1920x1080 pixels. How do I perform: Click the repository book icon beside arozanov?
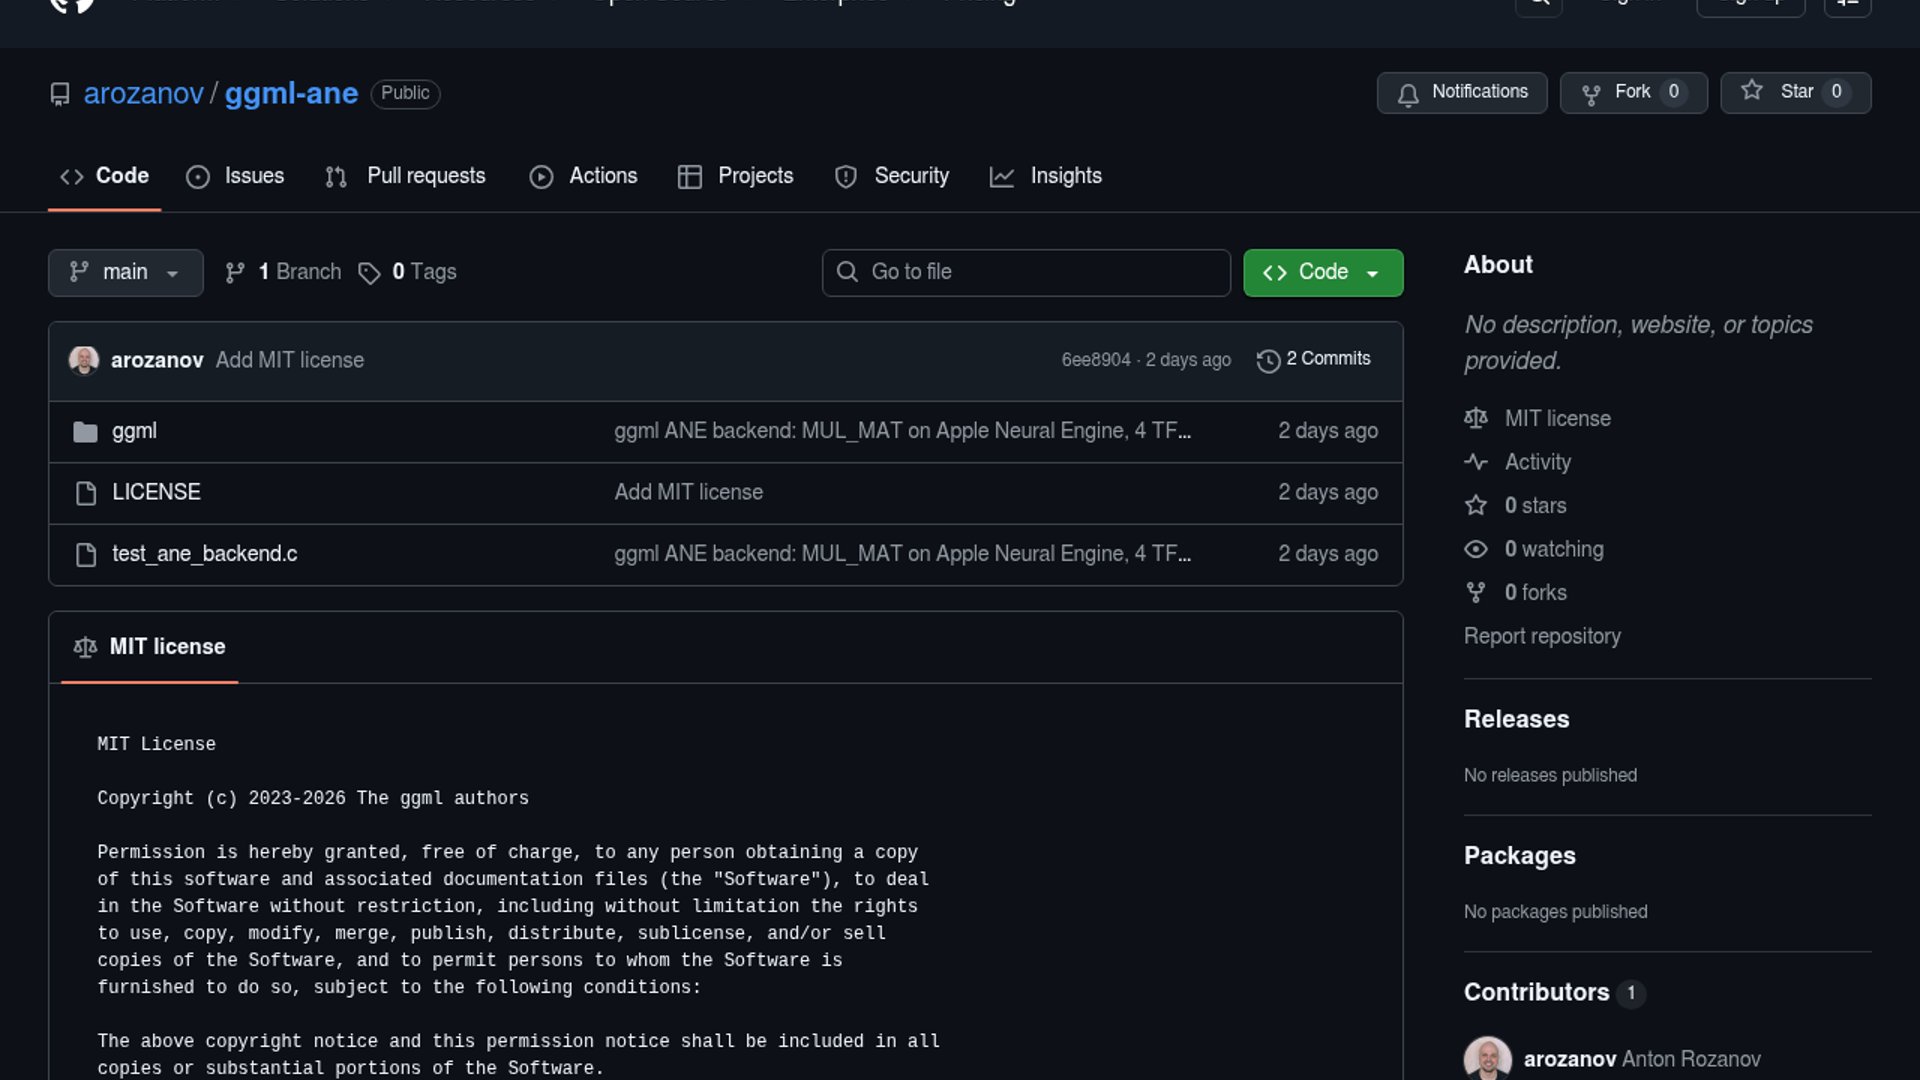[60, 94]
